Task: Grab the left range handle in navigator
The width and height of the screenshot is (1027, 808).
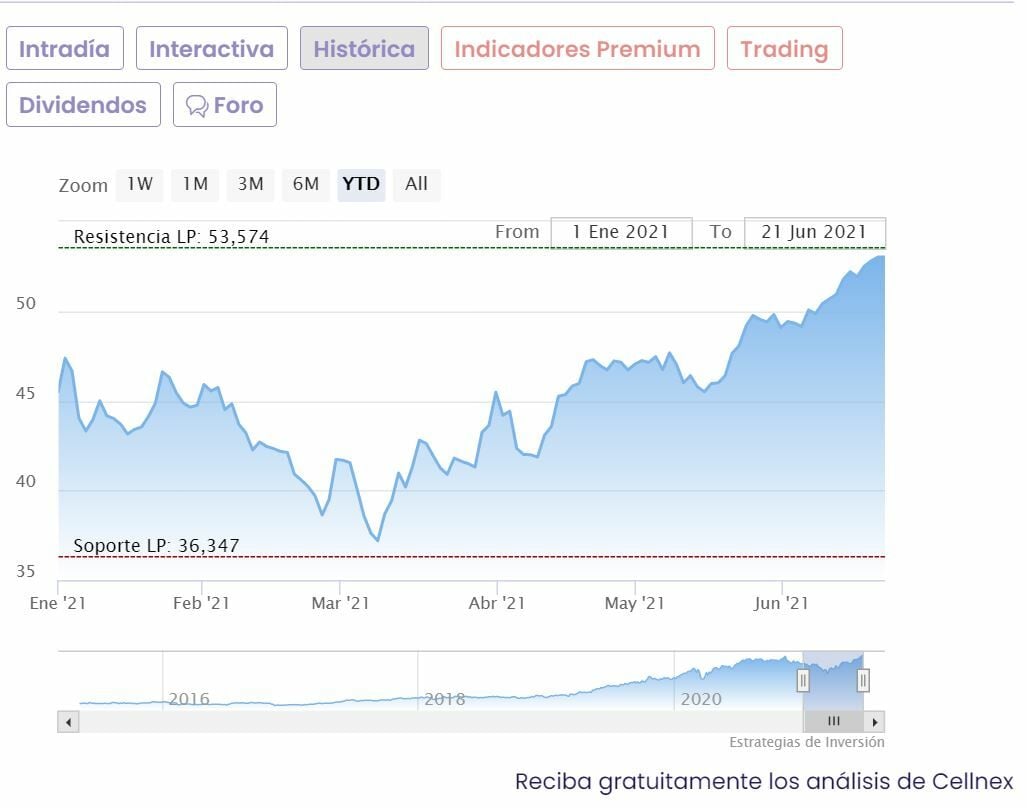Action: [x=803, y=681]
